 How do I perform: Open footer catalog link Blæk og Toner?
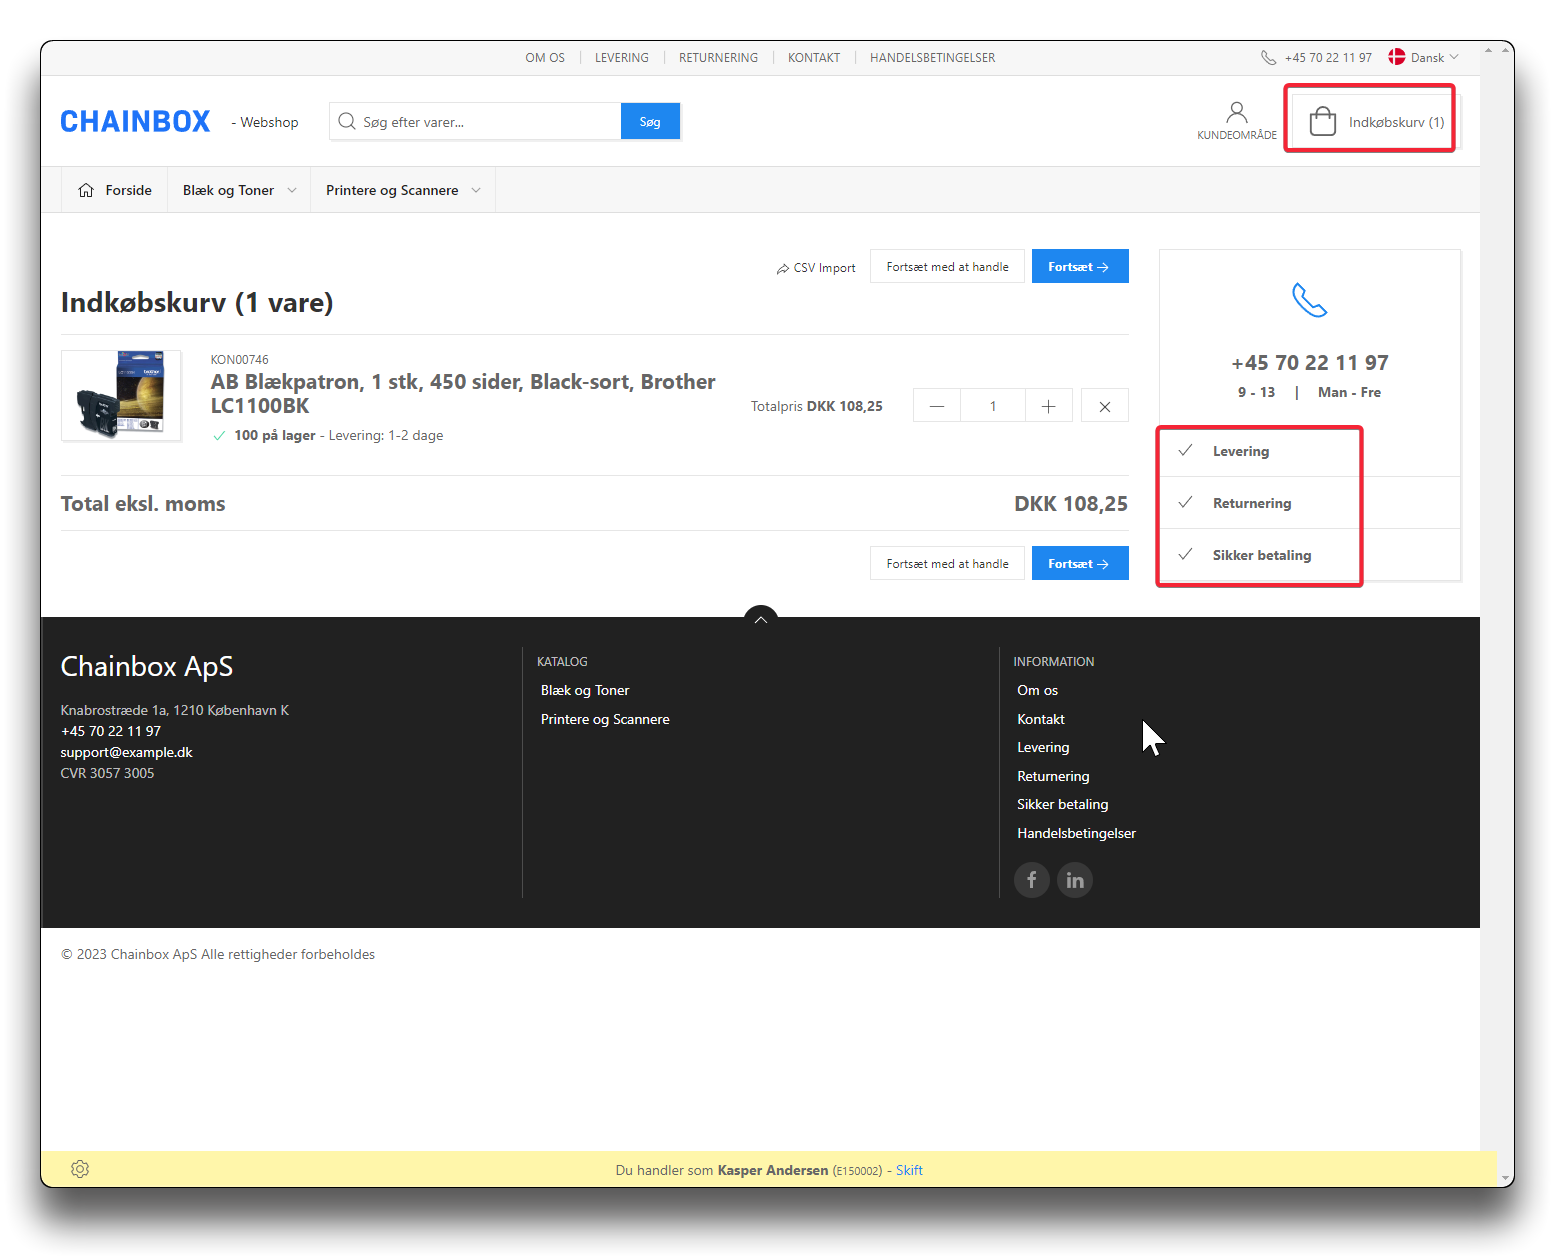click(x=585, y=690)
